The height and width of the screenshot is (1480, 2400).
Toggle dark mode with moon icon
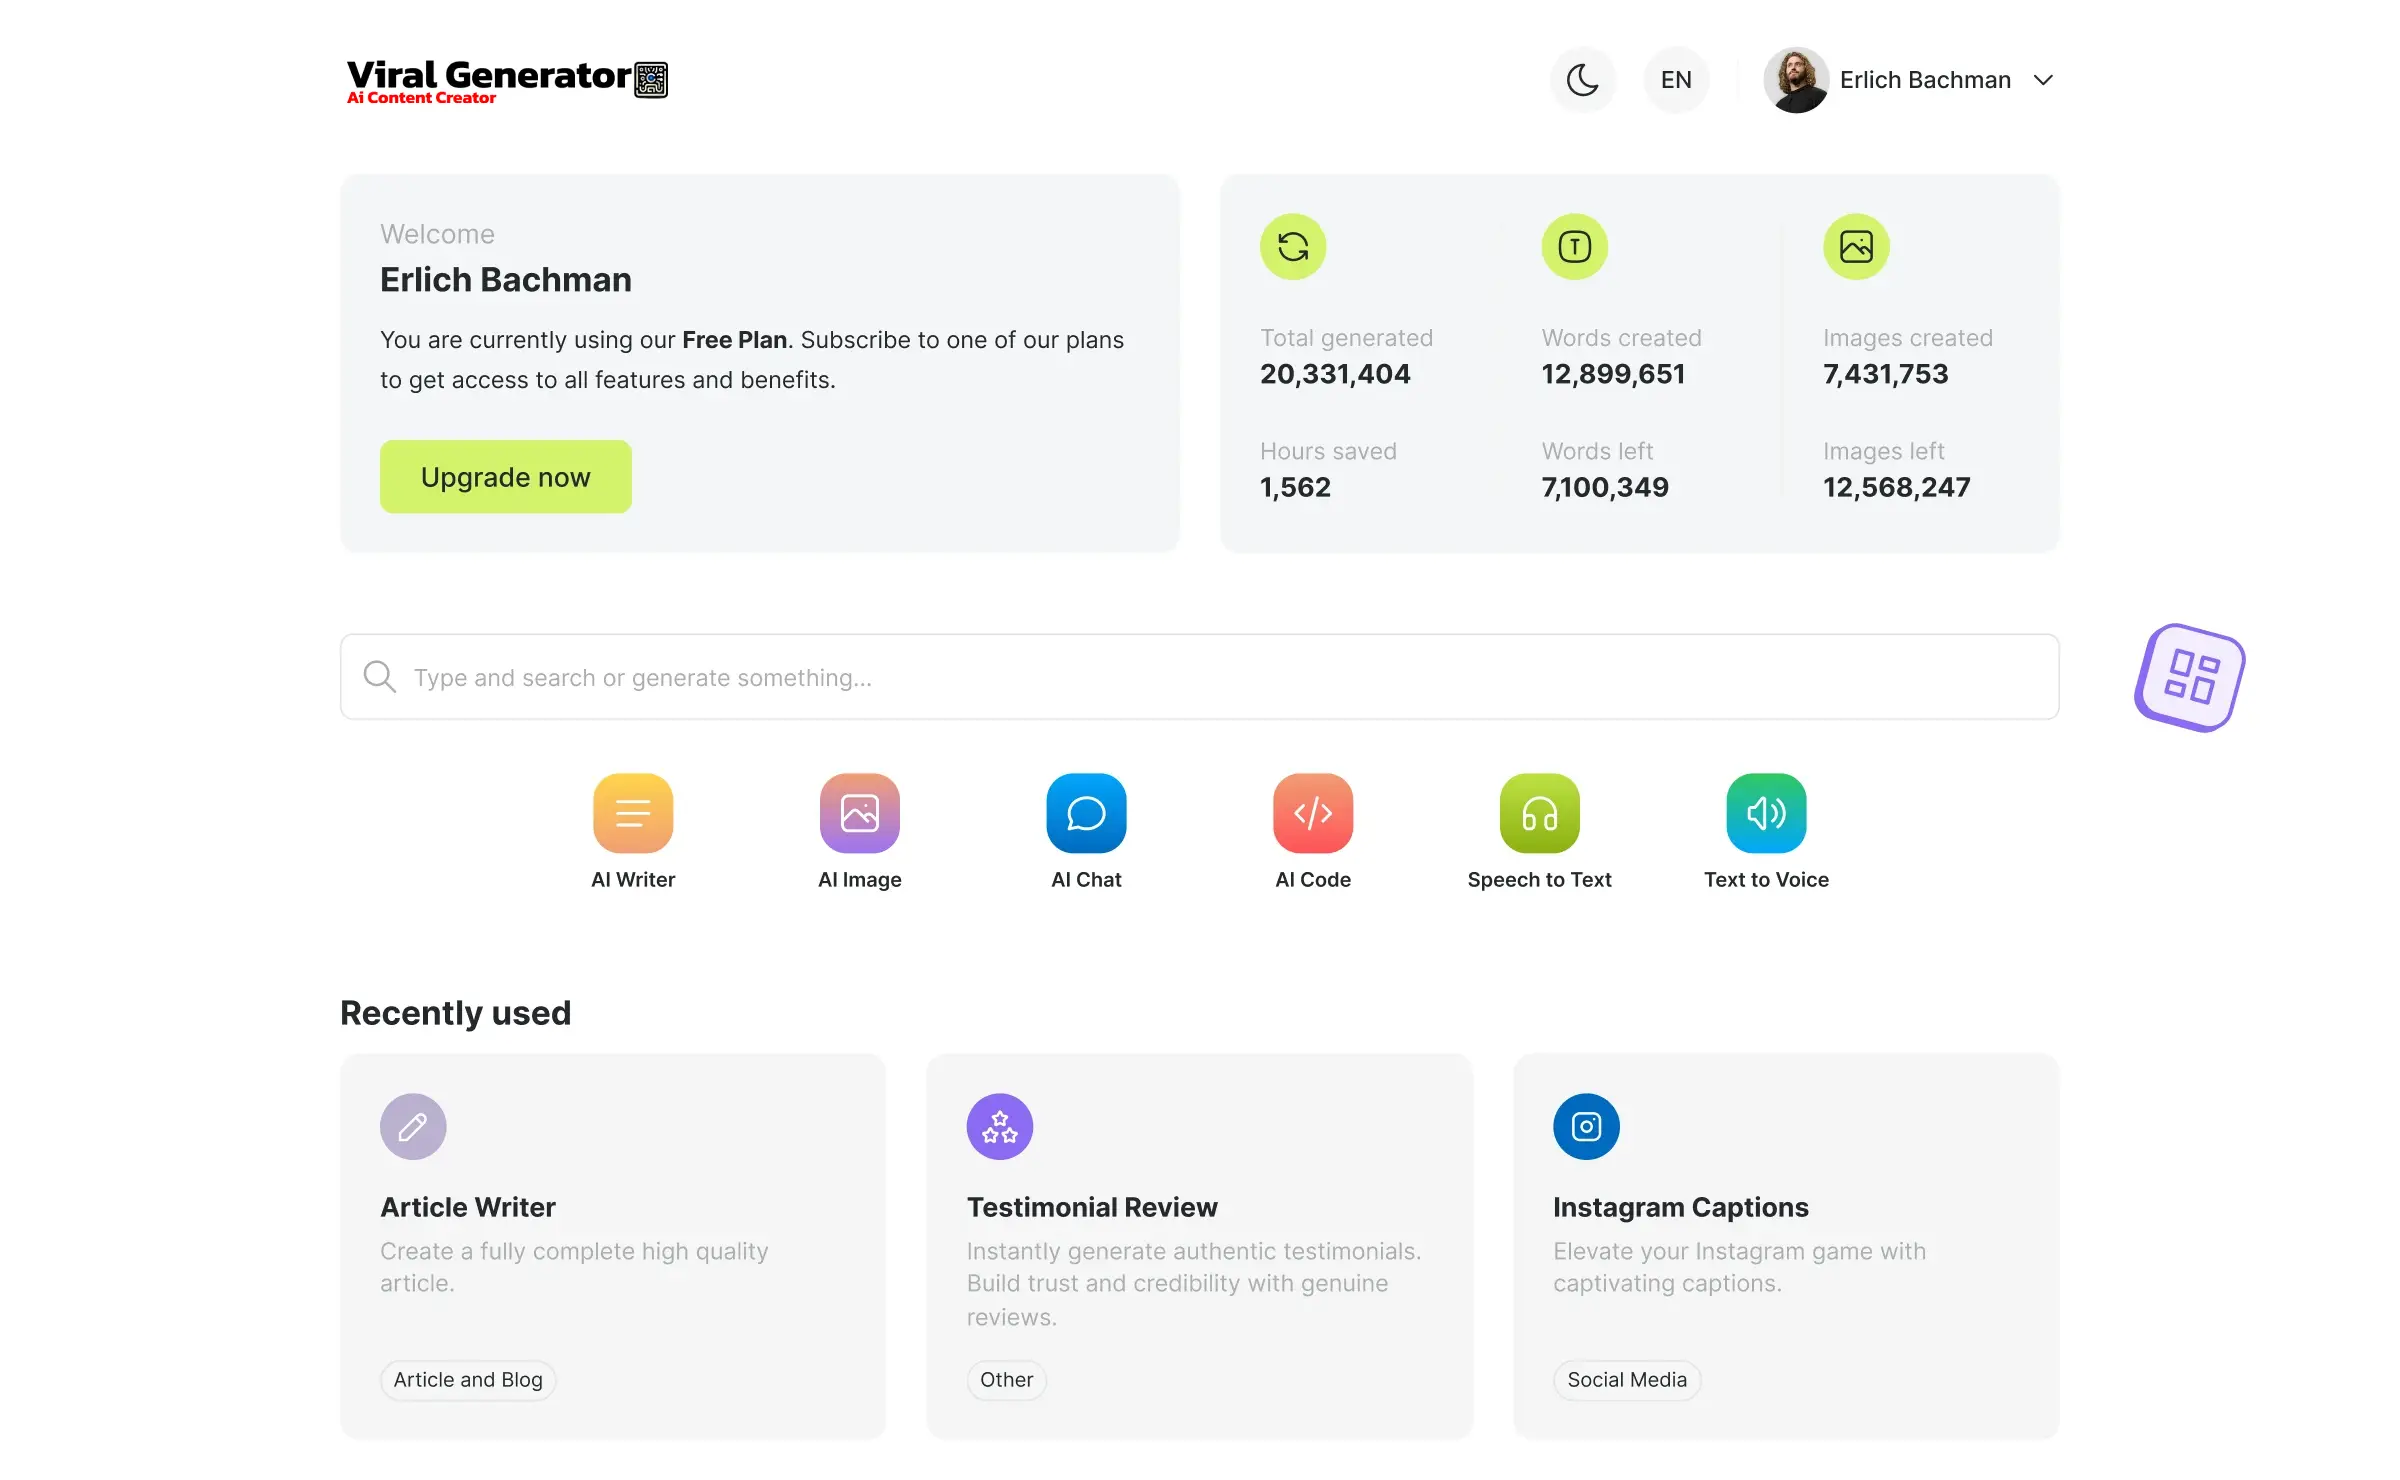[x=1581, y=79]
